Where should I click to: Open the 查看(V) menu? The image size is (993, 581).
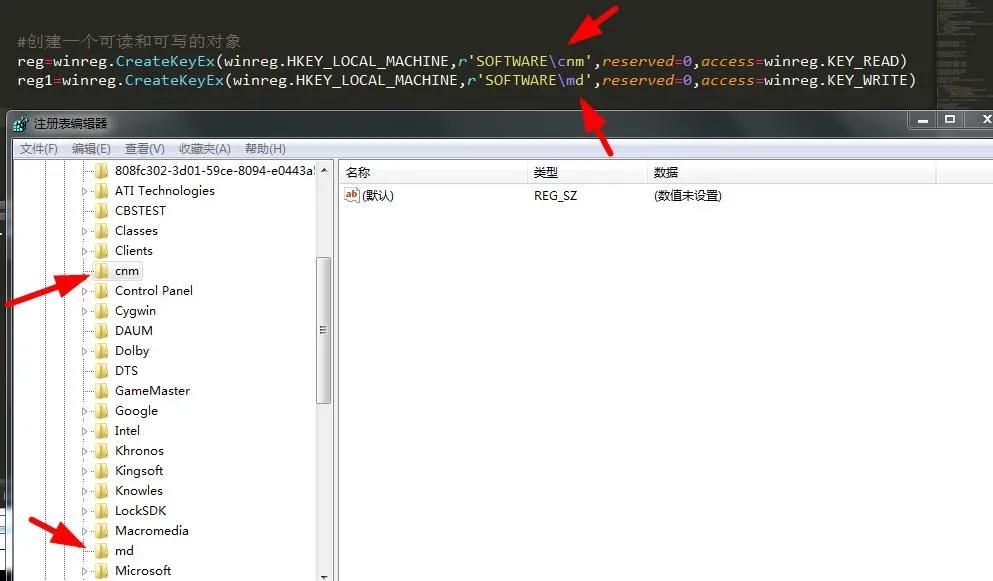click(x=144, y=148)
